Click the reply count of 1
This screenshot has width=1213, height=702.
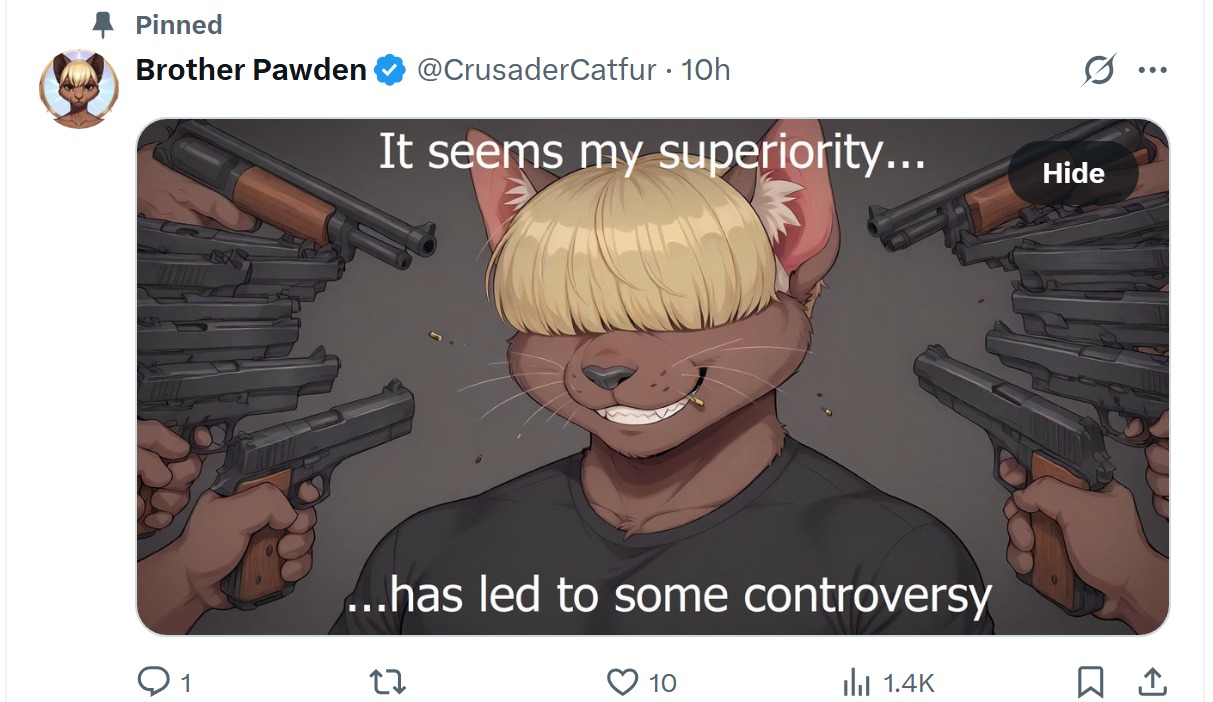coord(186,683)
